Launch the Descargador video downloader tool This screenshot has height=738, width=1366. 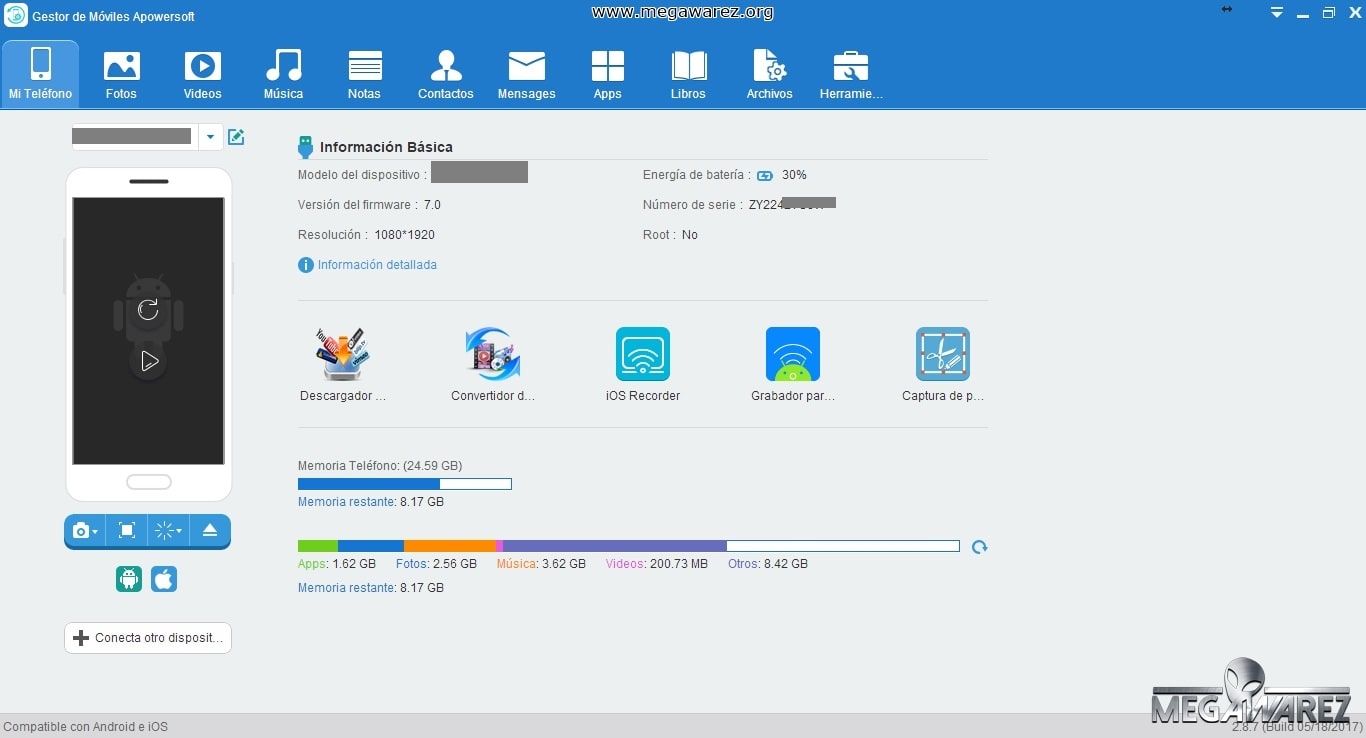coord(343,365)
